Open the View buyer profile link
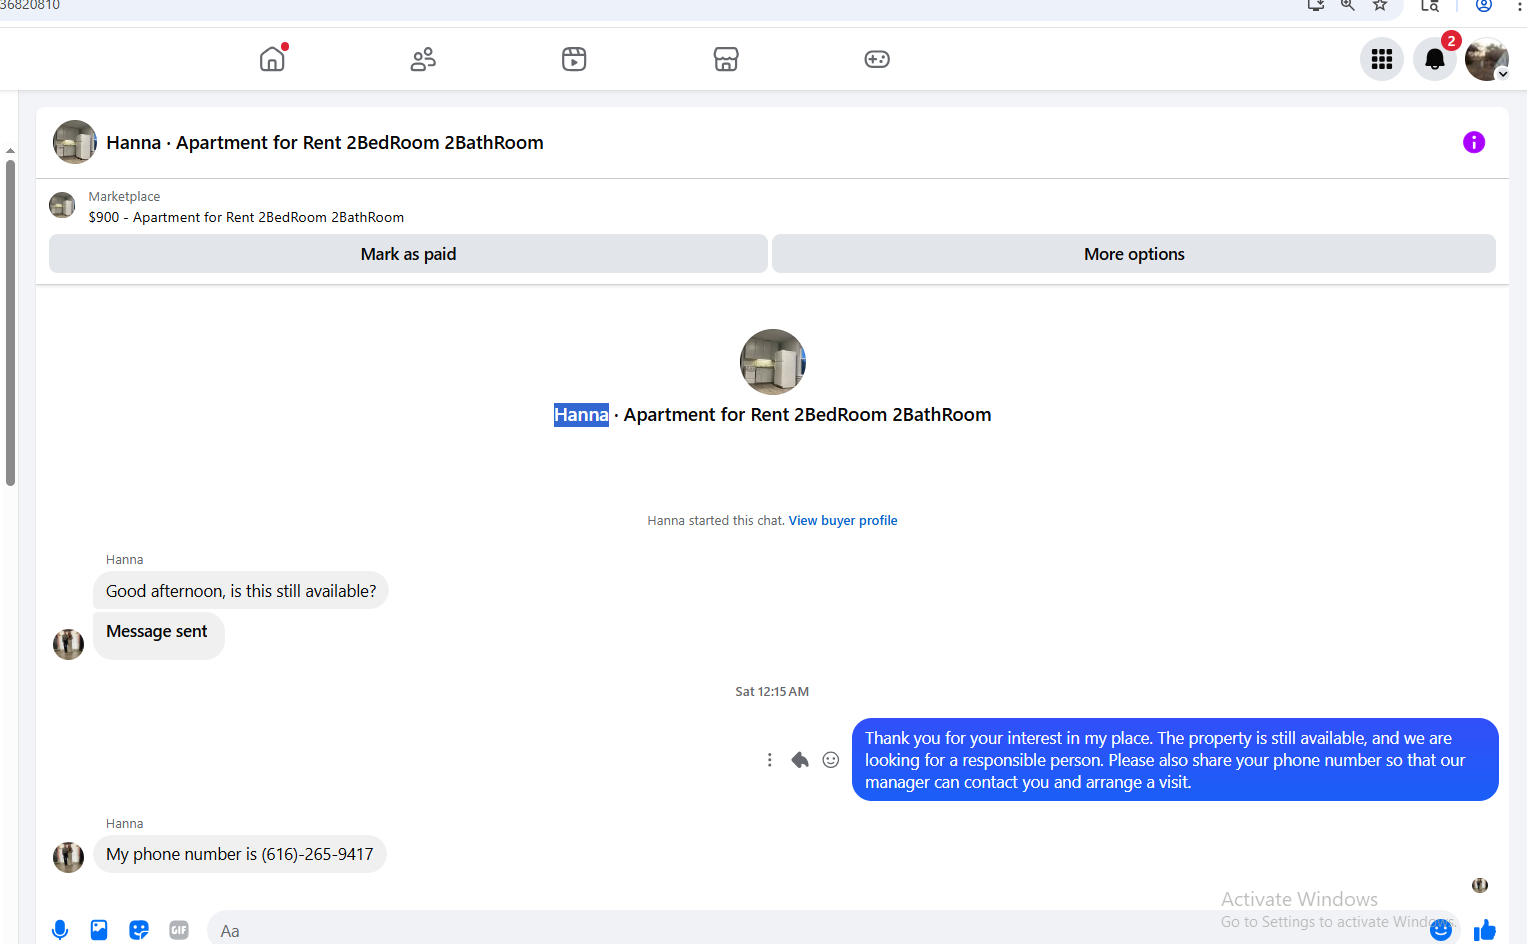The height and width of the screenshot is (944, 1527). (x=843, y=520)
